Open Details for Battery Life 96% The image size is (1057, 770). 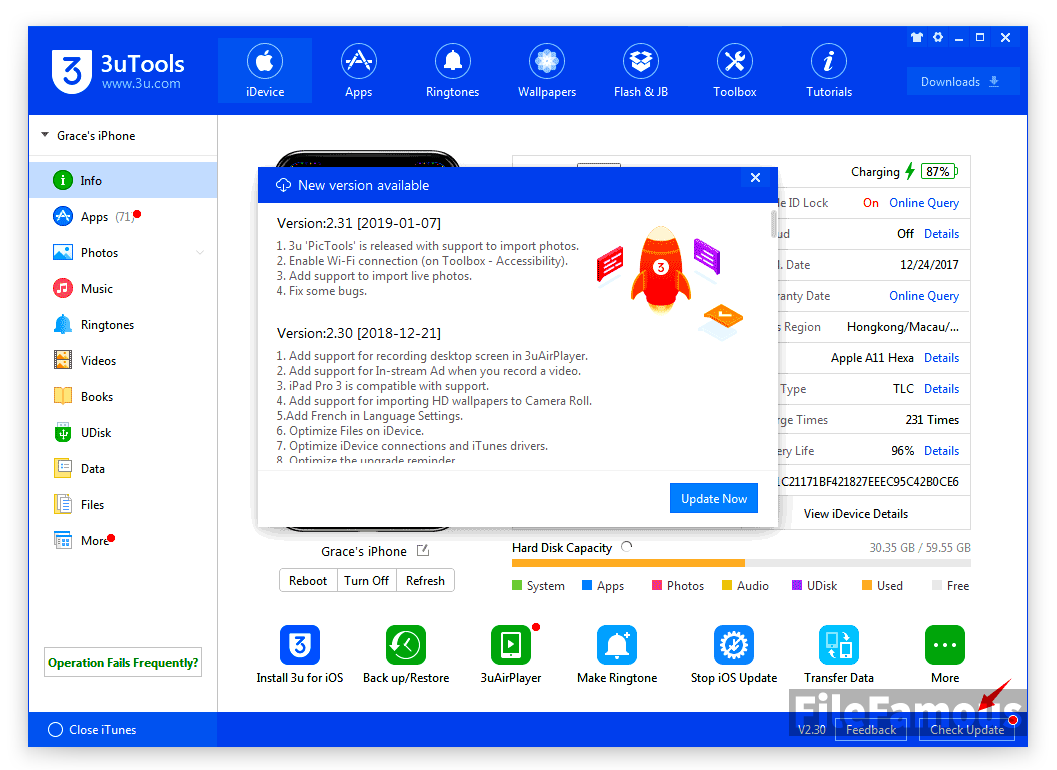point(941,450)
